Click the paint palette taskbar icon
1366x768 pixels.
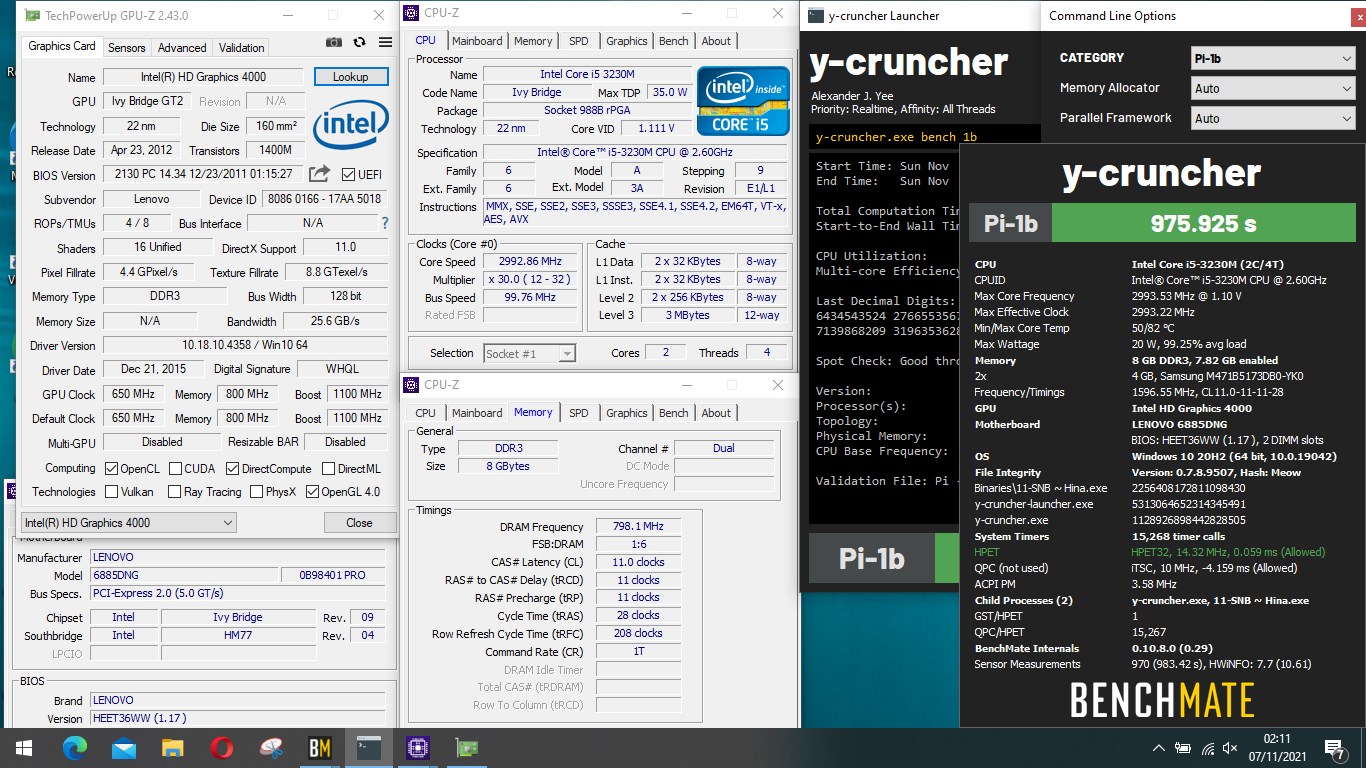271,747
